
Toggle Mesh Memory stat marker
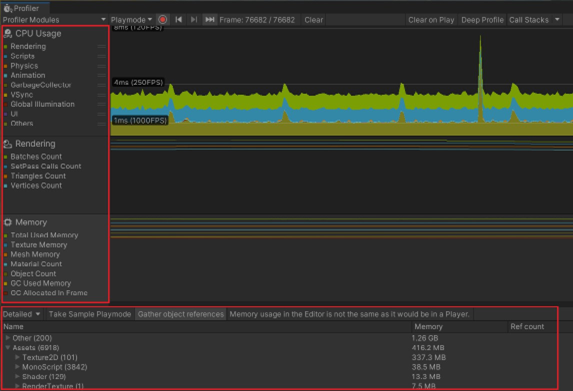[x=5, y=255]
